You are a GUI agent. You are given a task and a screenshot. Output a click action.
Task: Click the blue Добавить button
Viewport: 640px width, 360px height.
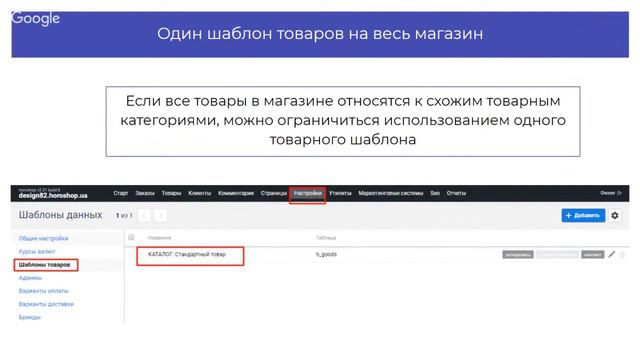point(583,216)
